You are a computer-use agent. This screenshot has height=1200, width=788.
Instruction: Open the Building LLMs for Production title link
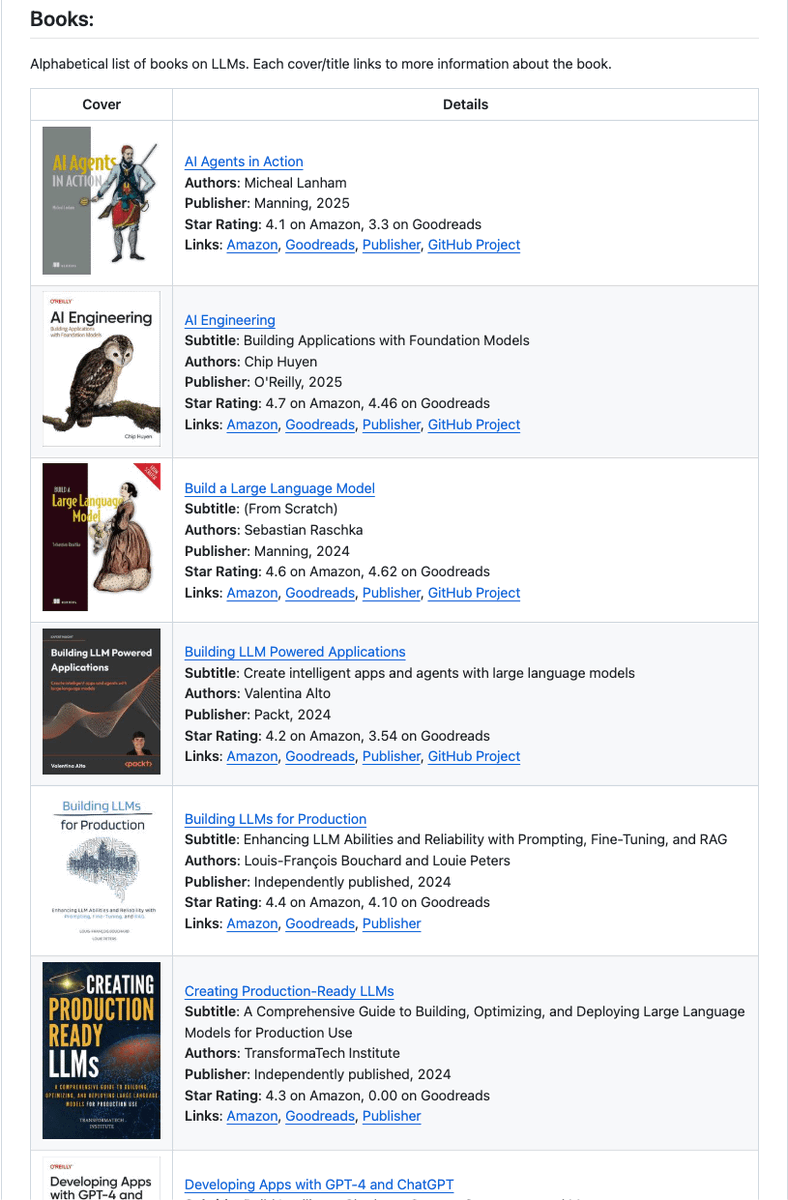(x=276, y=818)
